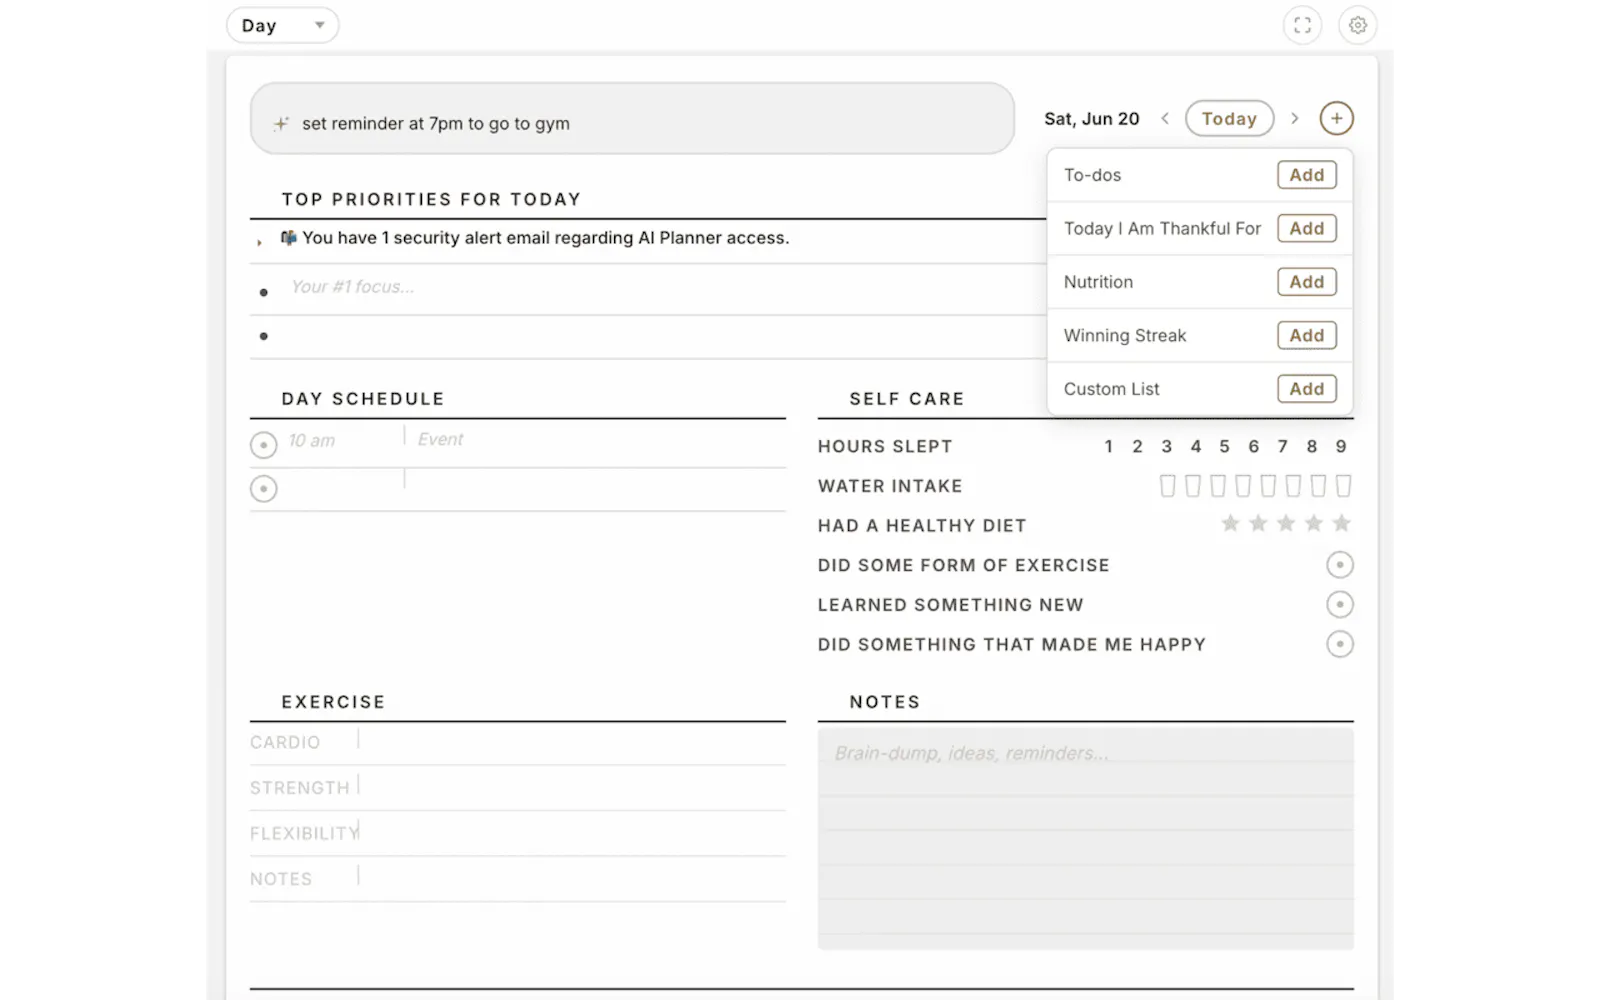Set hours slept to 1

(x=1108, y=446)
